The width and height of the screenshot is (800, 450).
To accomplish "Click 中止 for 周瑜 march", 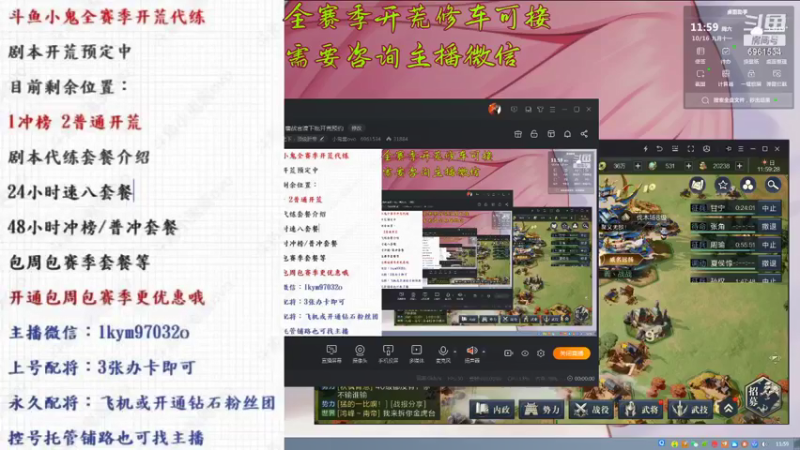I will point(769,245).
